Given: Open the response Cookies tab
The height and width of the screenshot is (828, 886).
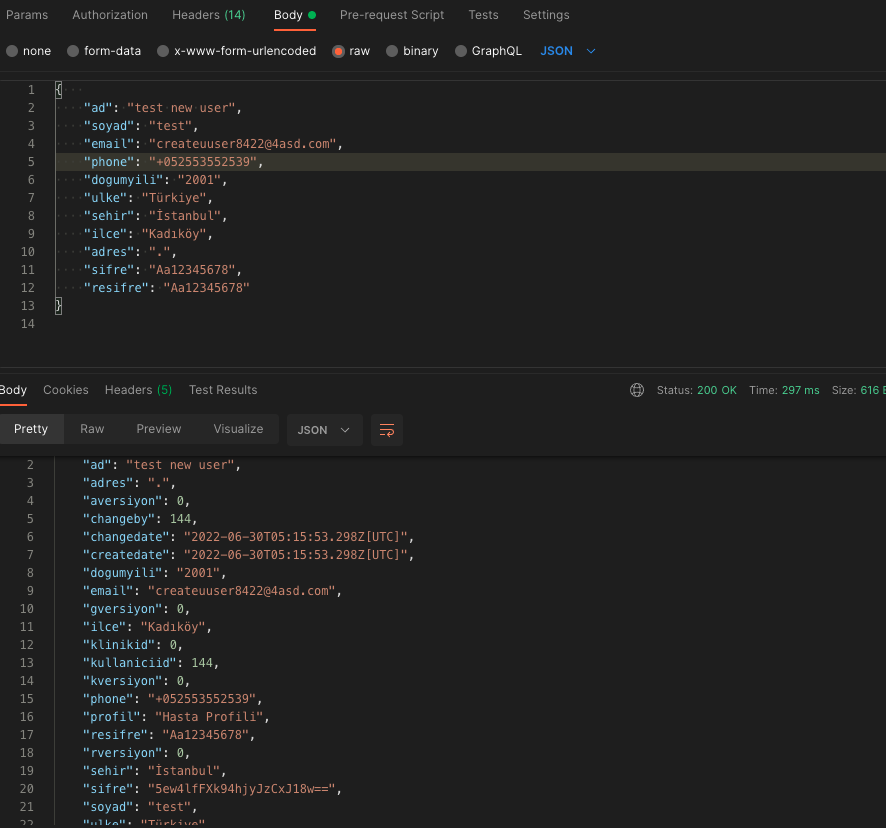Looking at the screenshot, I should tap(66, 390).
